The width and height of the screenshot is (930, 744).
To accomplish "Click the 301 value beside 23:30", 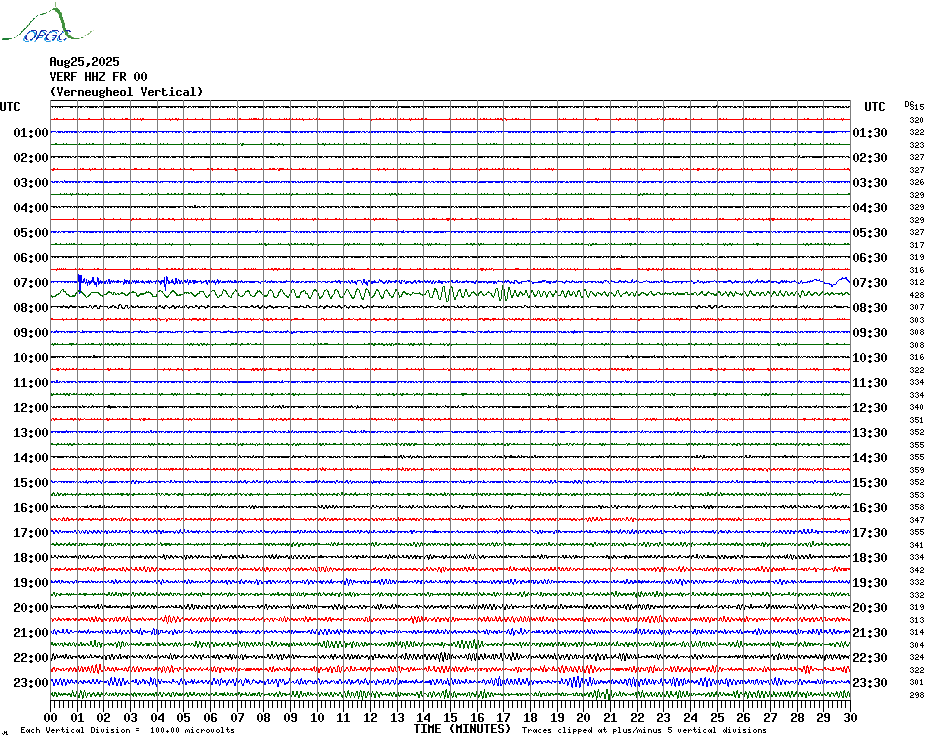I will pos(917,682).
